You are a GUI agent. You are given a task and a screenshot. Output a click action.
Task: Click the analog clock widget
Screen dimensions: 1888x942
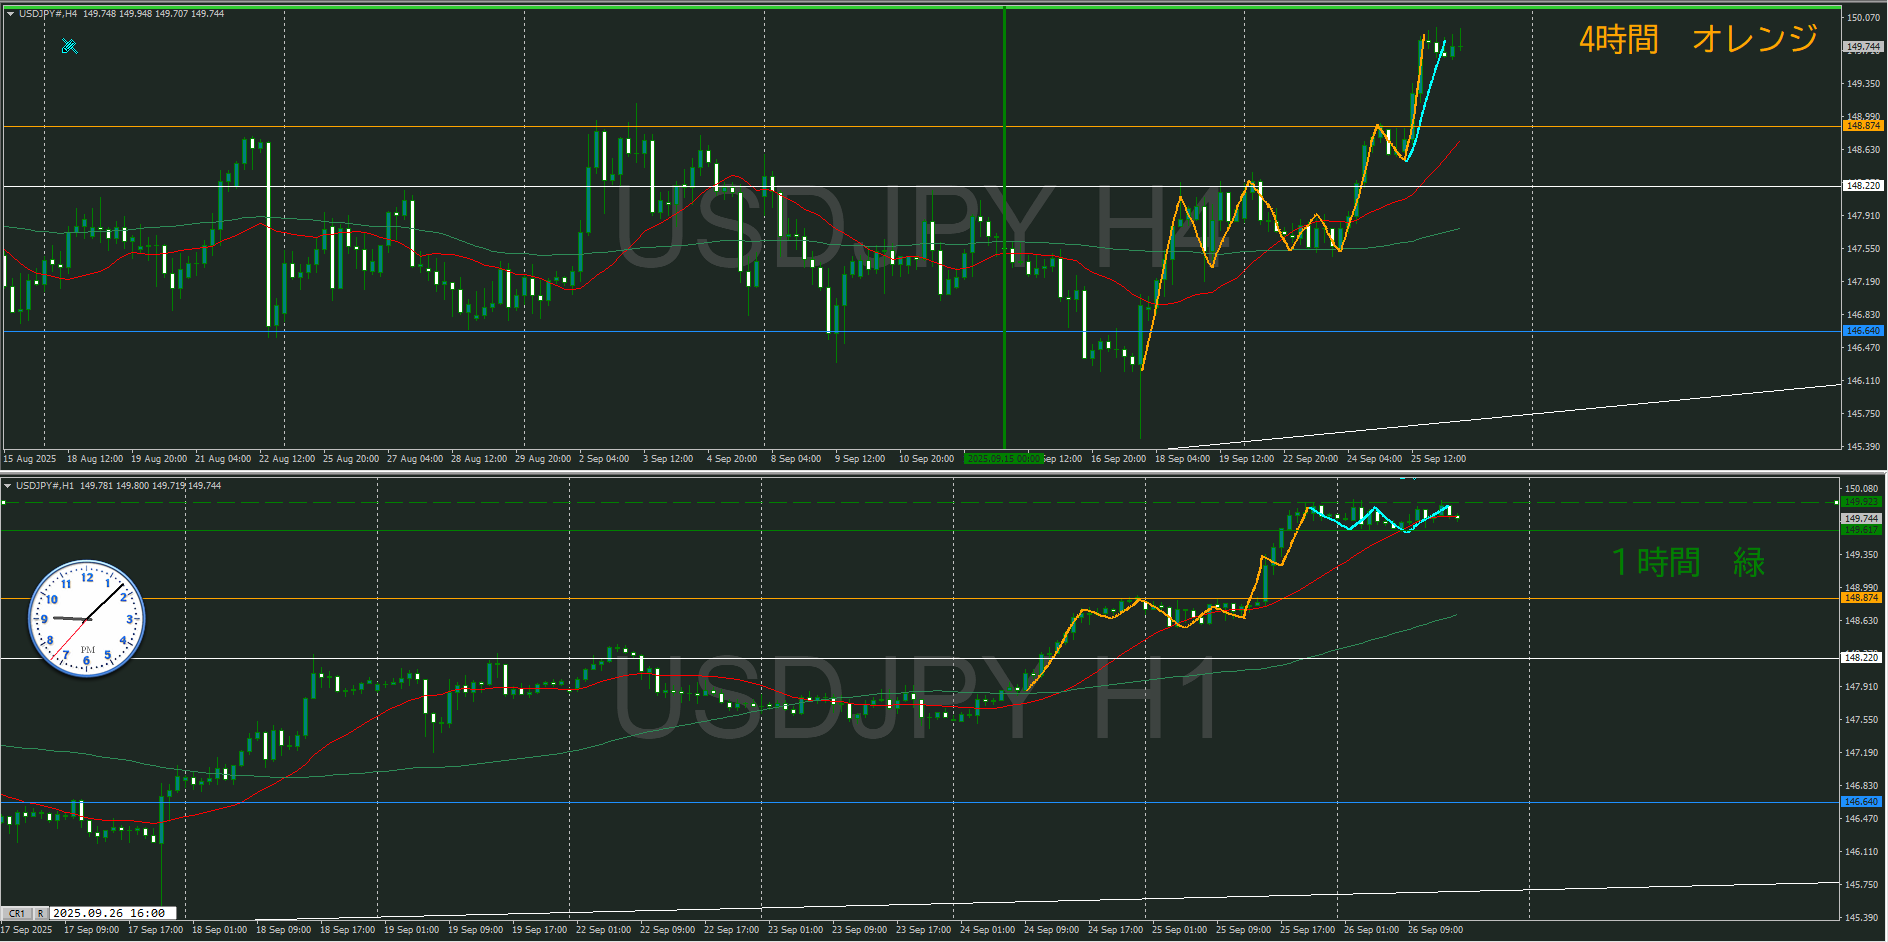87,618
